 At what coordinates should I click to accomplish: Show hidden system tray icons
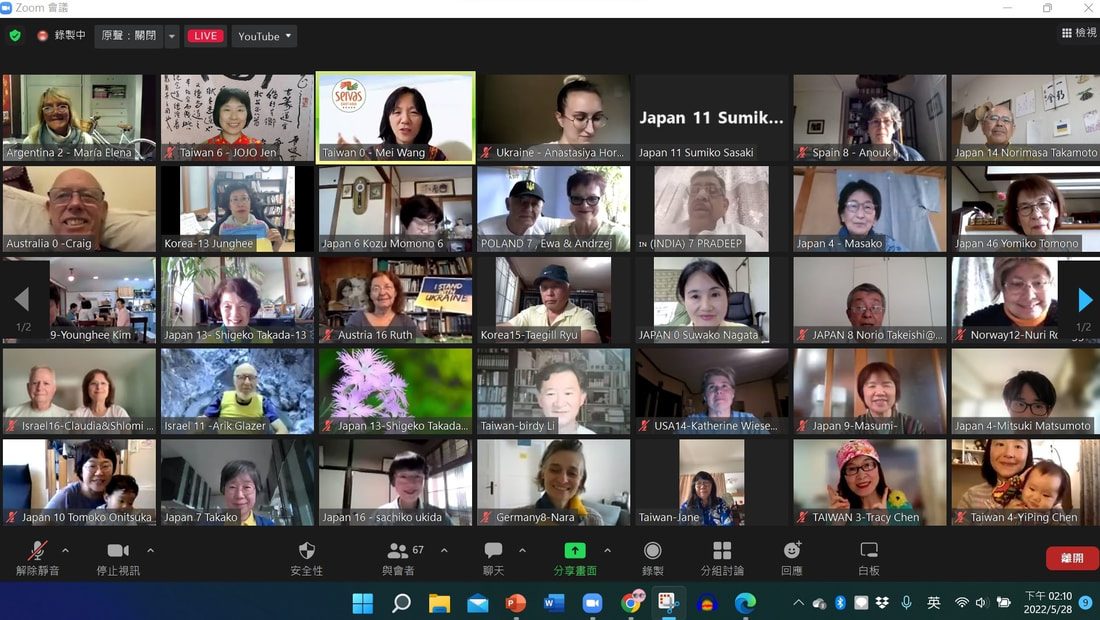click(x=798, y=602)
